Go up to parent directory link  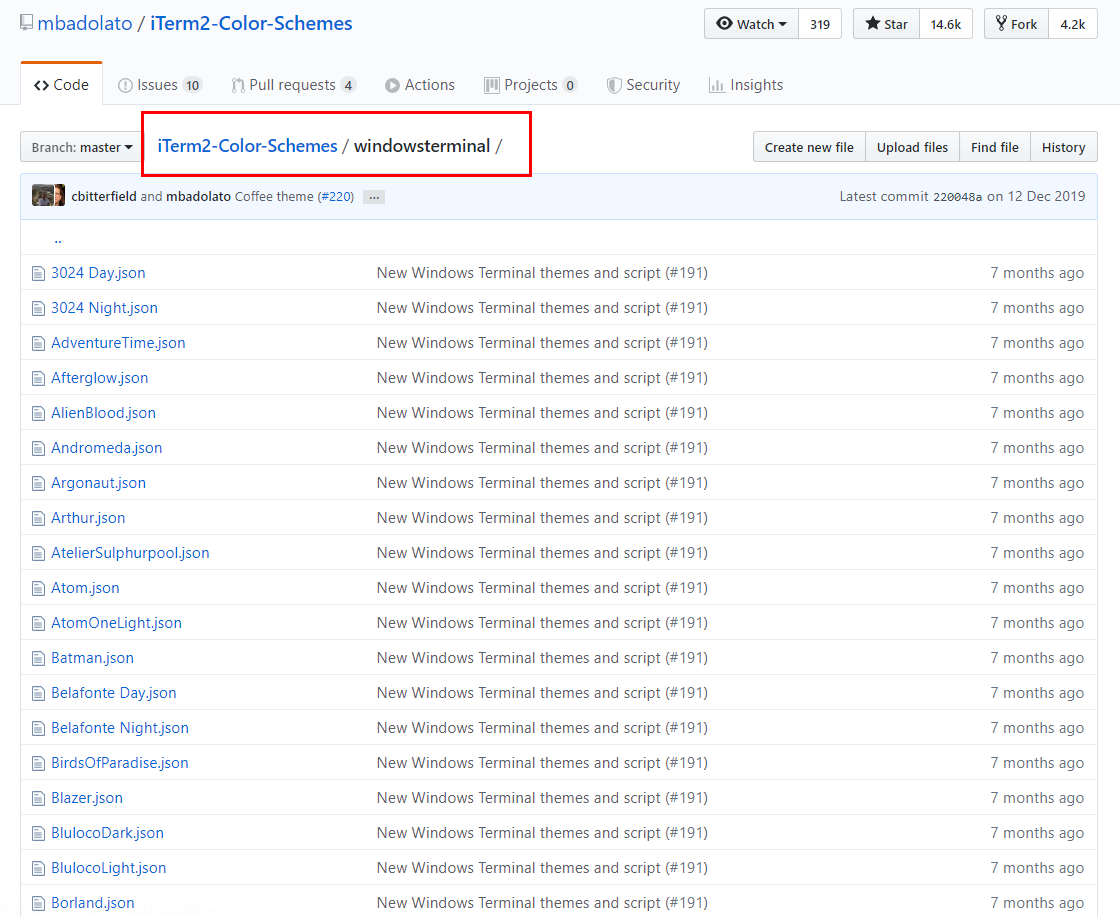[58, 239]
